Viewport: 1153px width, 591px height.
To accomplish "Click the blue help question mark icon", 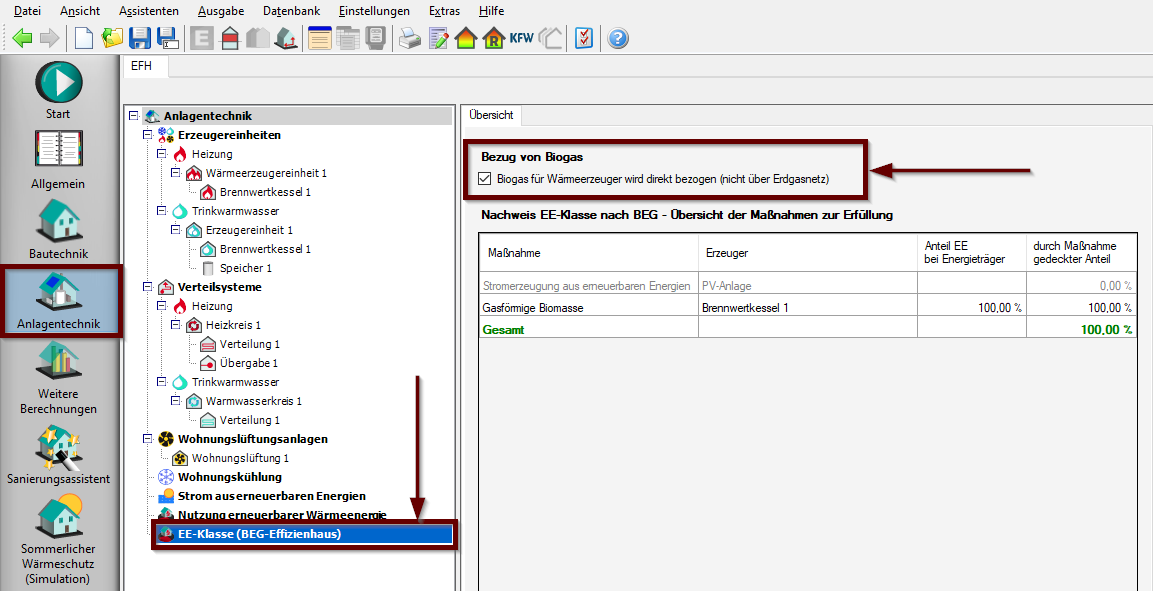I will tap(618, 39).
